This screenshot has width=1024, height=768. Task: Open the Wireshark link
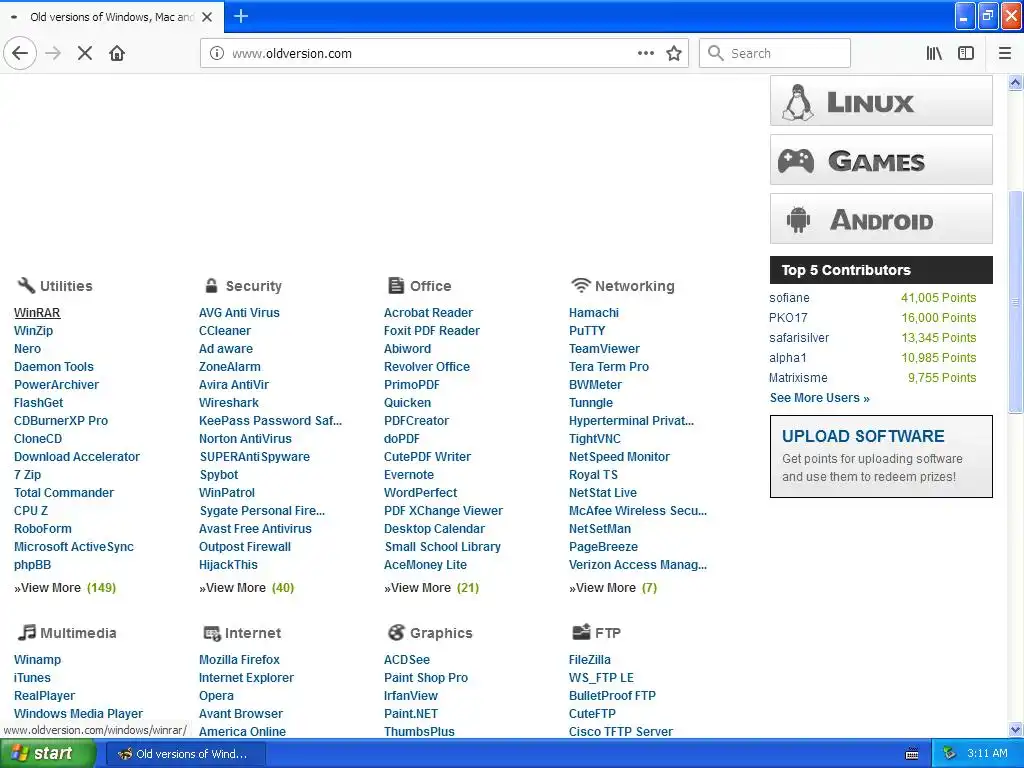pos(229,402)
